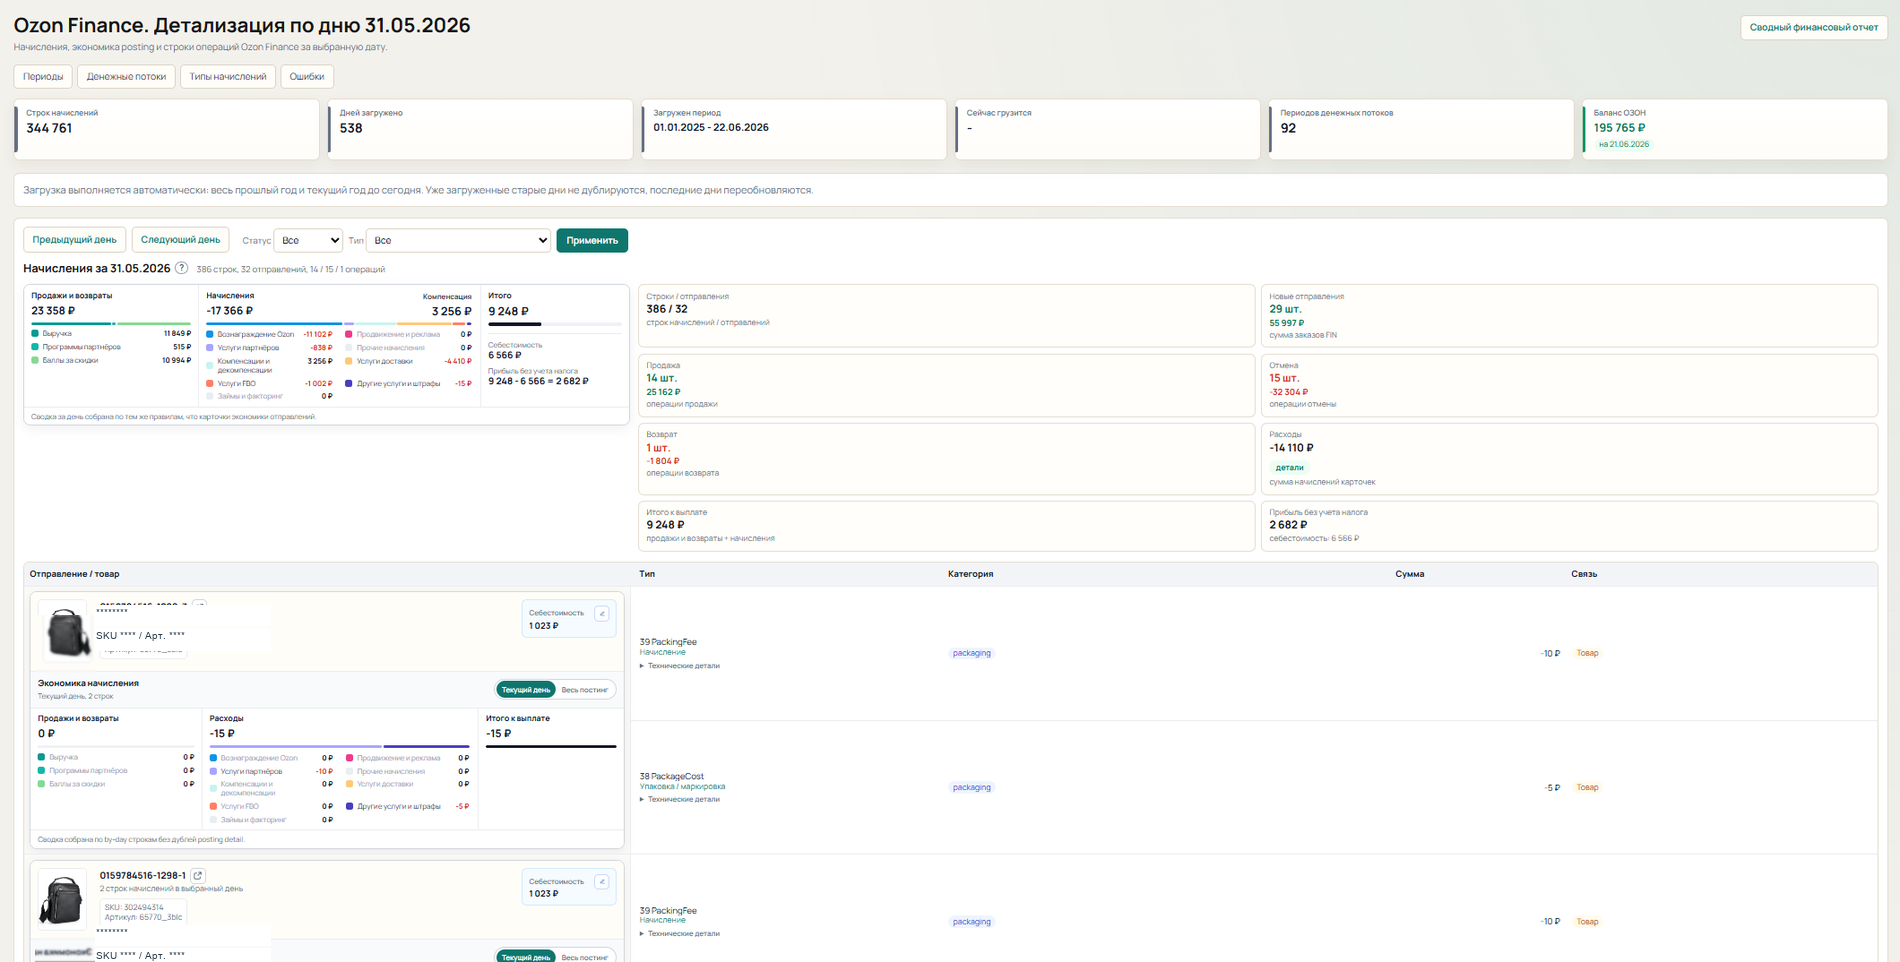Image resolution: width=1900 pixels, height=962 pixels.
Task: Click the Сейчас грузится card
Action: [1107, 129]
